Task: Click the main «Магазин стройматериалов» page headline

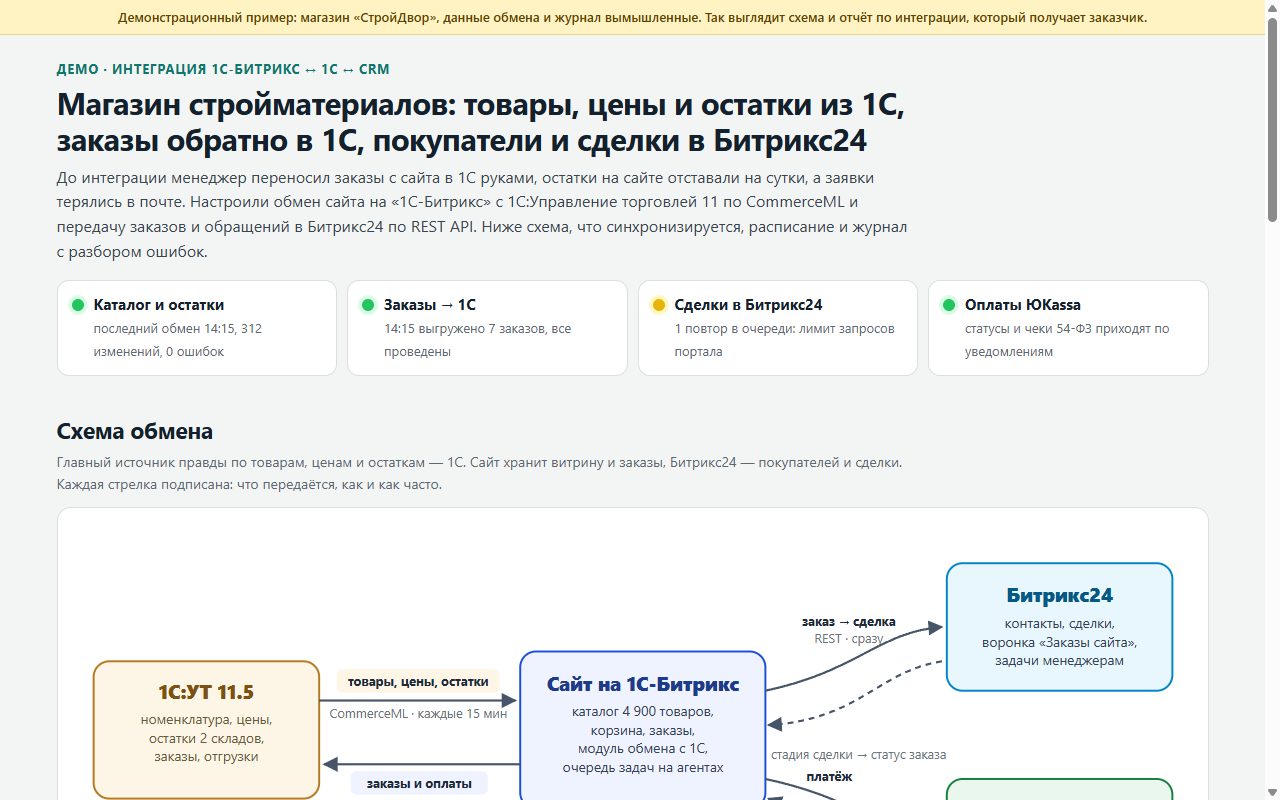Action: pyautogui.click(x=481, y=123)
